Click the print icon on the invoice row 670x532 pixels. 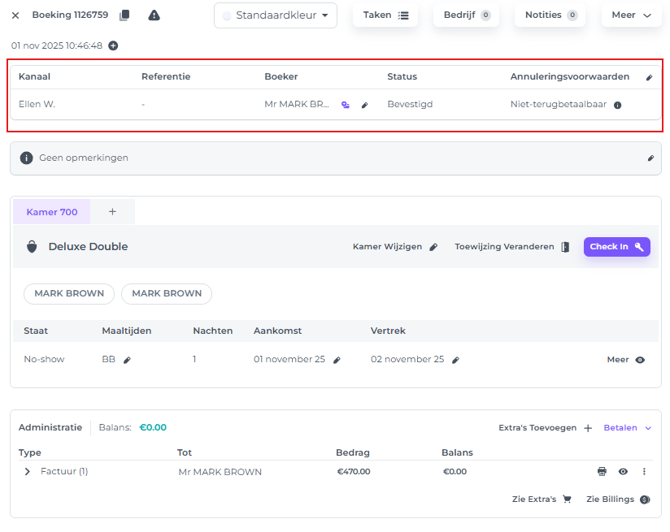pos(602,472)
